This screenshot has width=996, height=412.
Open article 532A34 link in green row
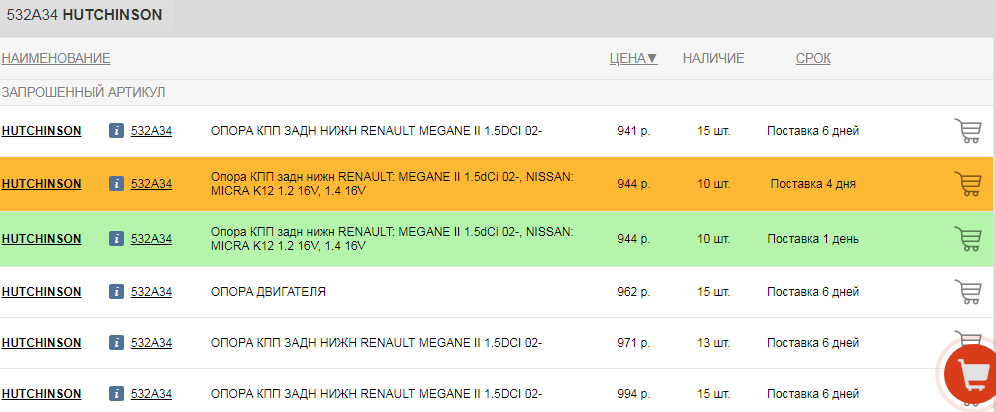[x=151, y=239]
